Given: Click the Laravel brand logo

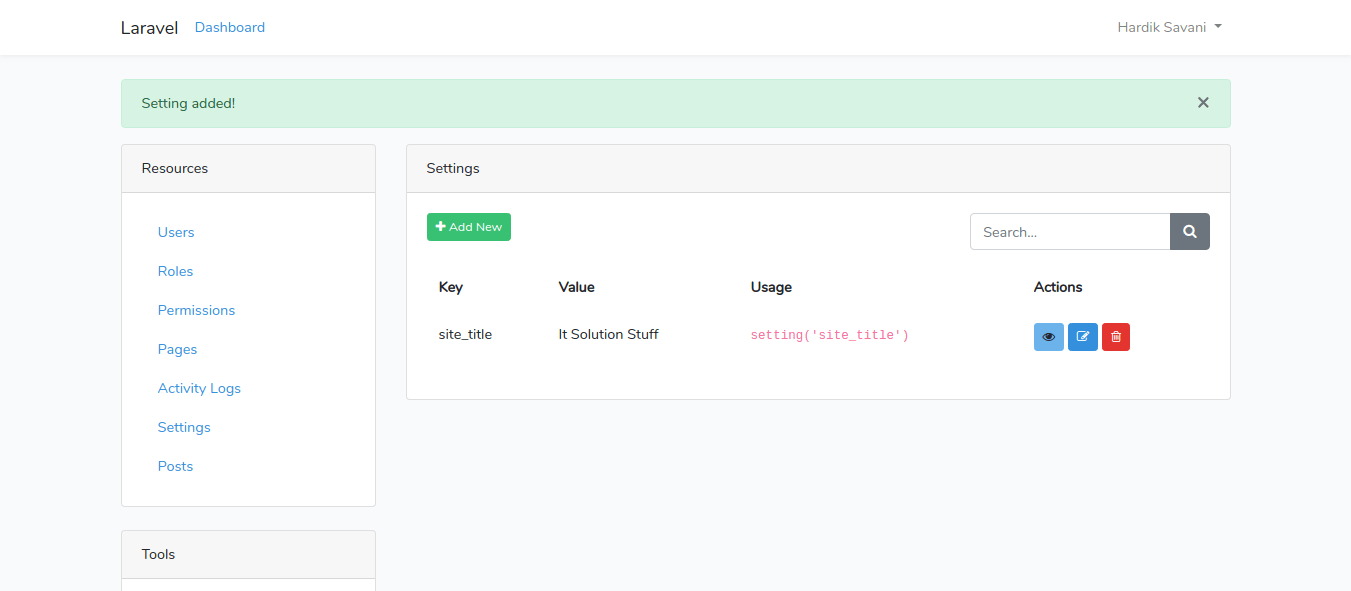Looking at the screenshot, I should point(149,28).
